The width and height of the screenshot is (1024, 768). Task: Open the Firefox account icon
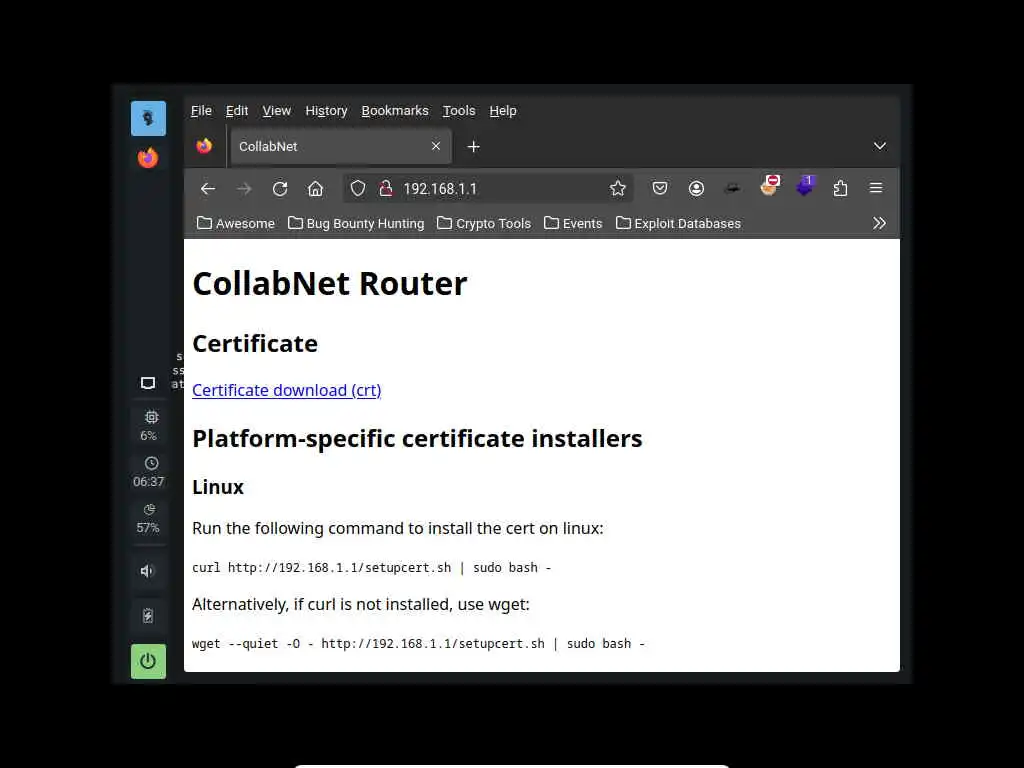[696, 189]
